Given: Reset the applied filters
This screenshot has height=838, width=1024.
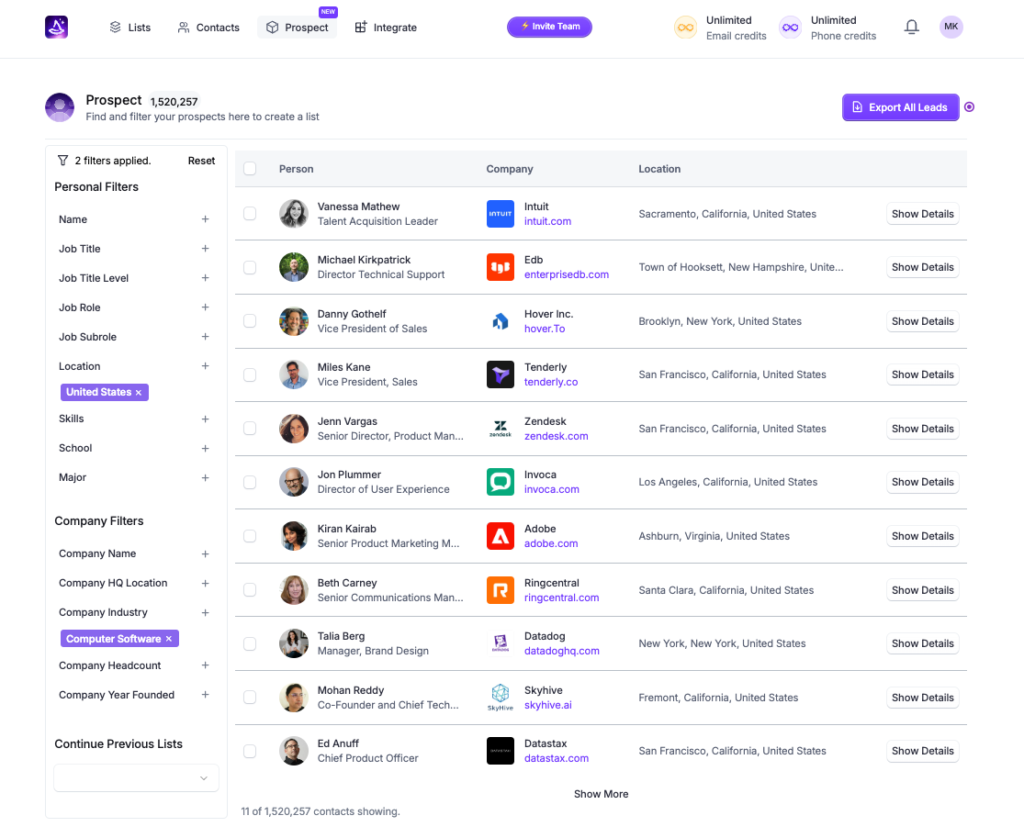Looking at the screenshot, I should tap(201, 161).
